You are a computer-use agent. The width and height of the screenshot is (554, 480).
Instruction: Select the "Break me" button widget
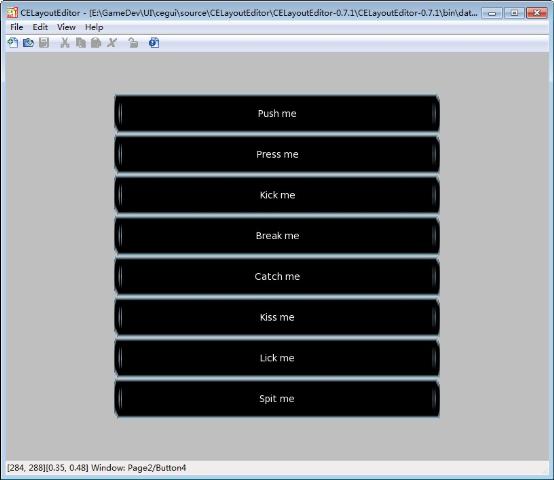(x=277, y=236)
